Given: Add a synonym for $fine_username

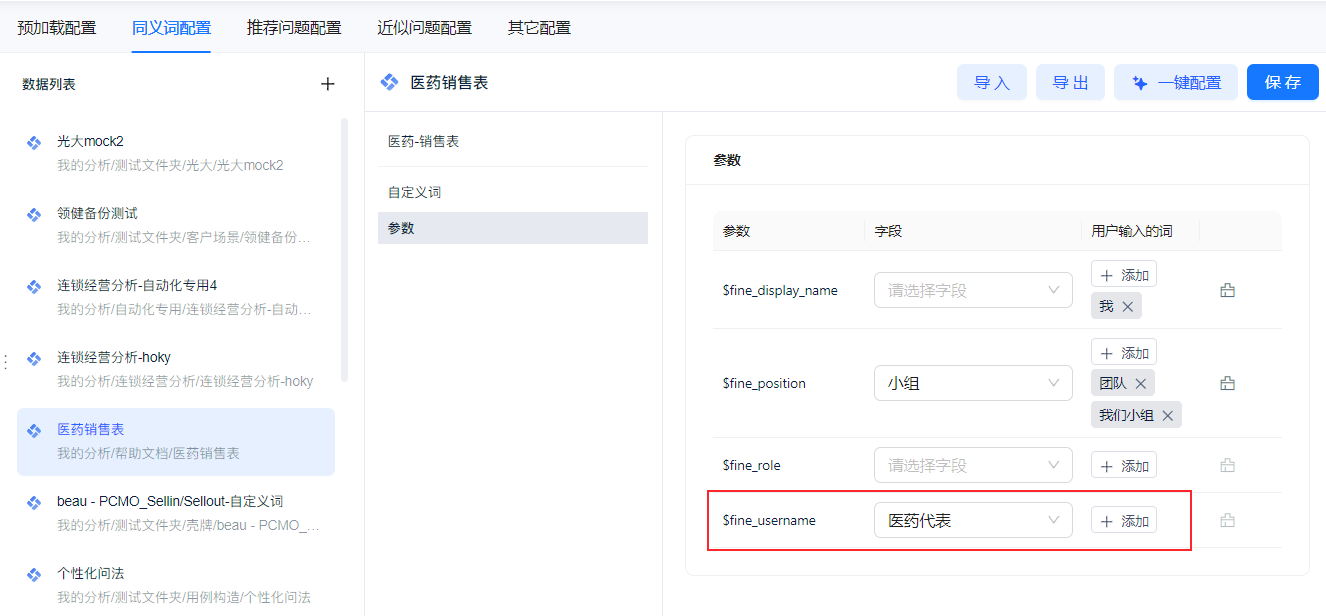Looking at the screenshot, I should pyautogui.click(x=1124, y=520).
